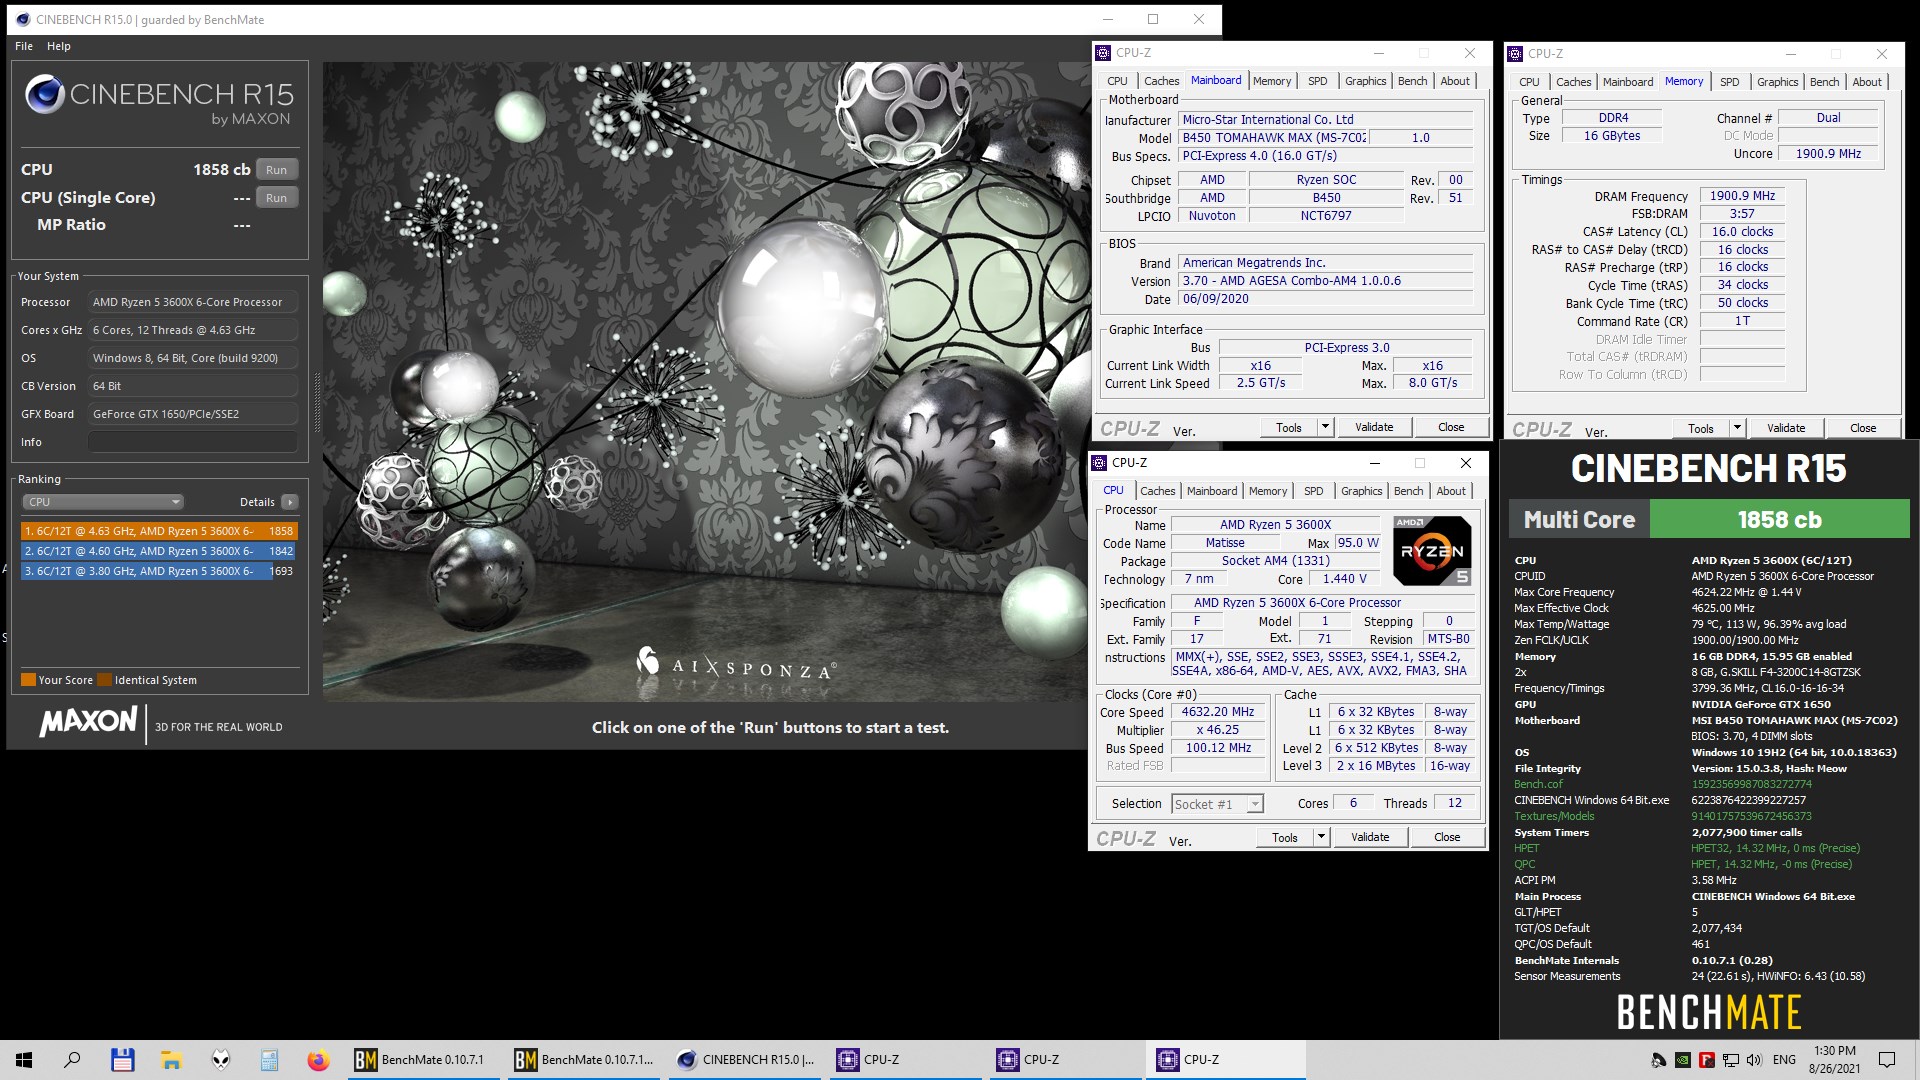
Task: Open the Help menu in Cinebench
Action: [x=59, y=46]
